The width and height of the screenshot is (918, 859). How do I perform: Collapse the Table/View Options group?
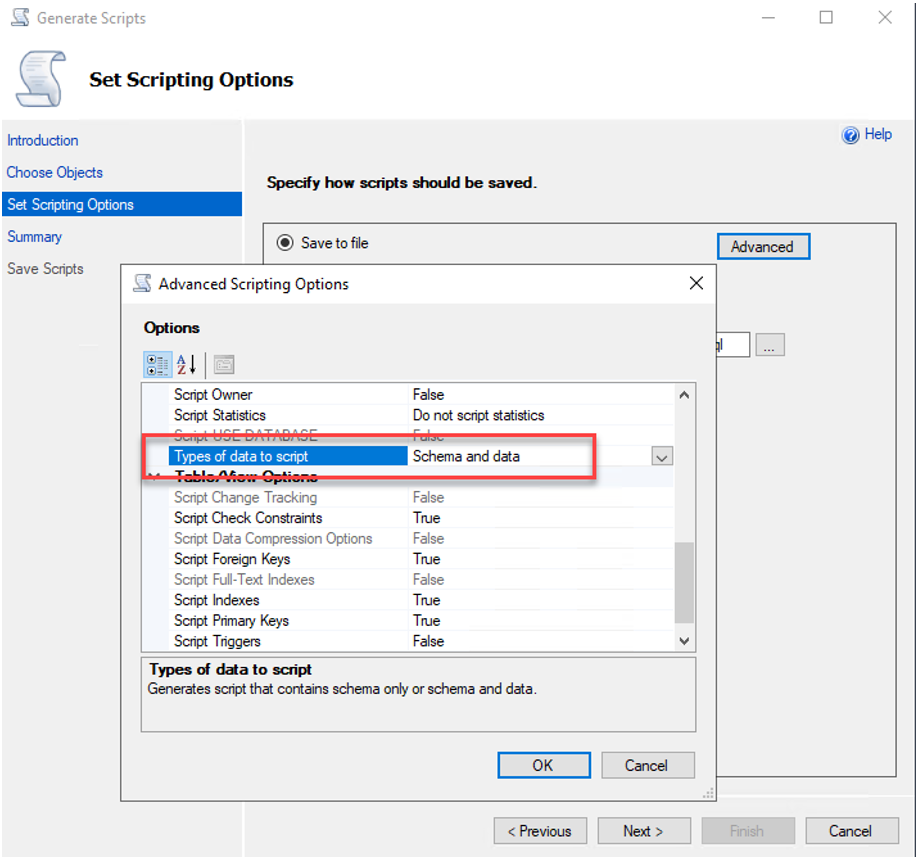tap(153, 476)
